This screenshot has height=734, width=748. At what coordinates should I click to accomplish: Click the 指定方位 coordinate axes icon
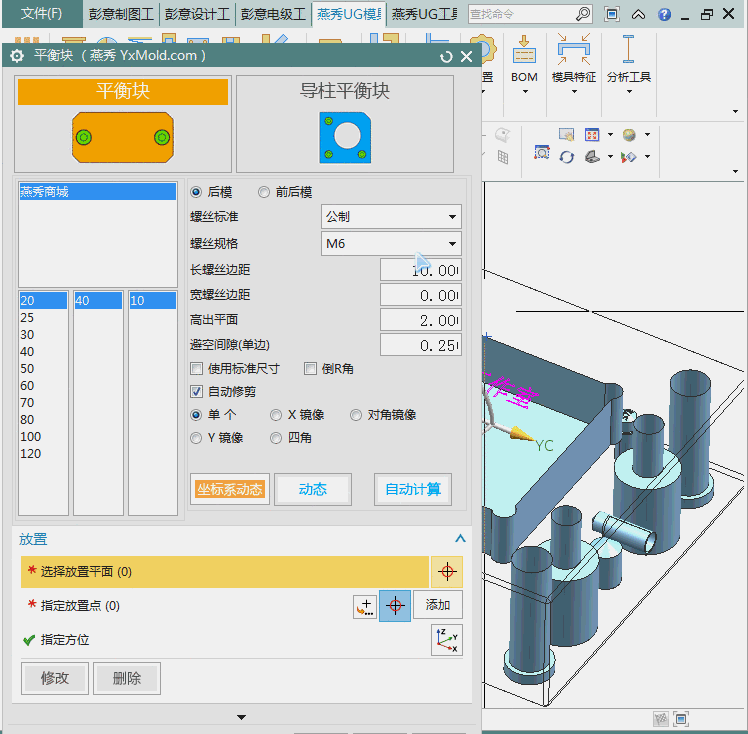coord(447,640)
